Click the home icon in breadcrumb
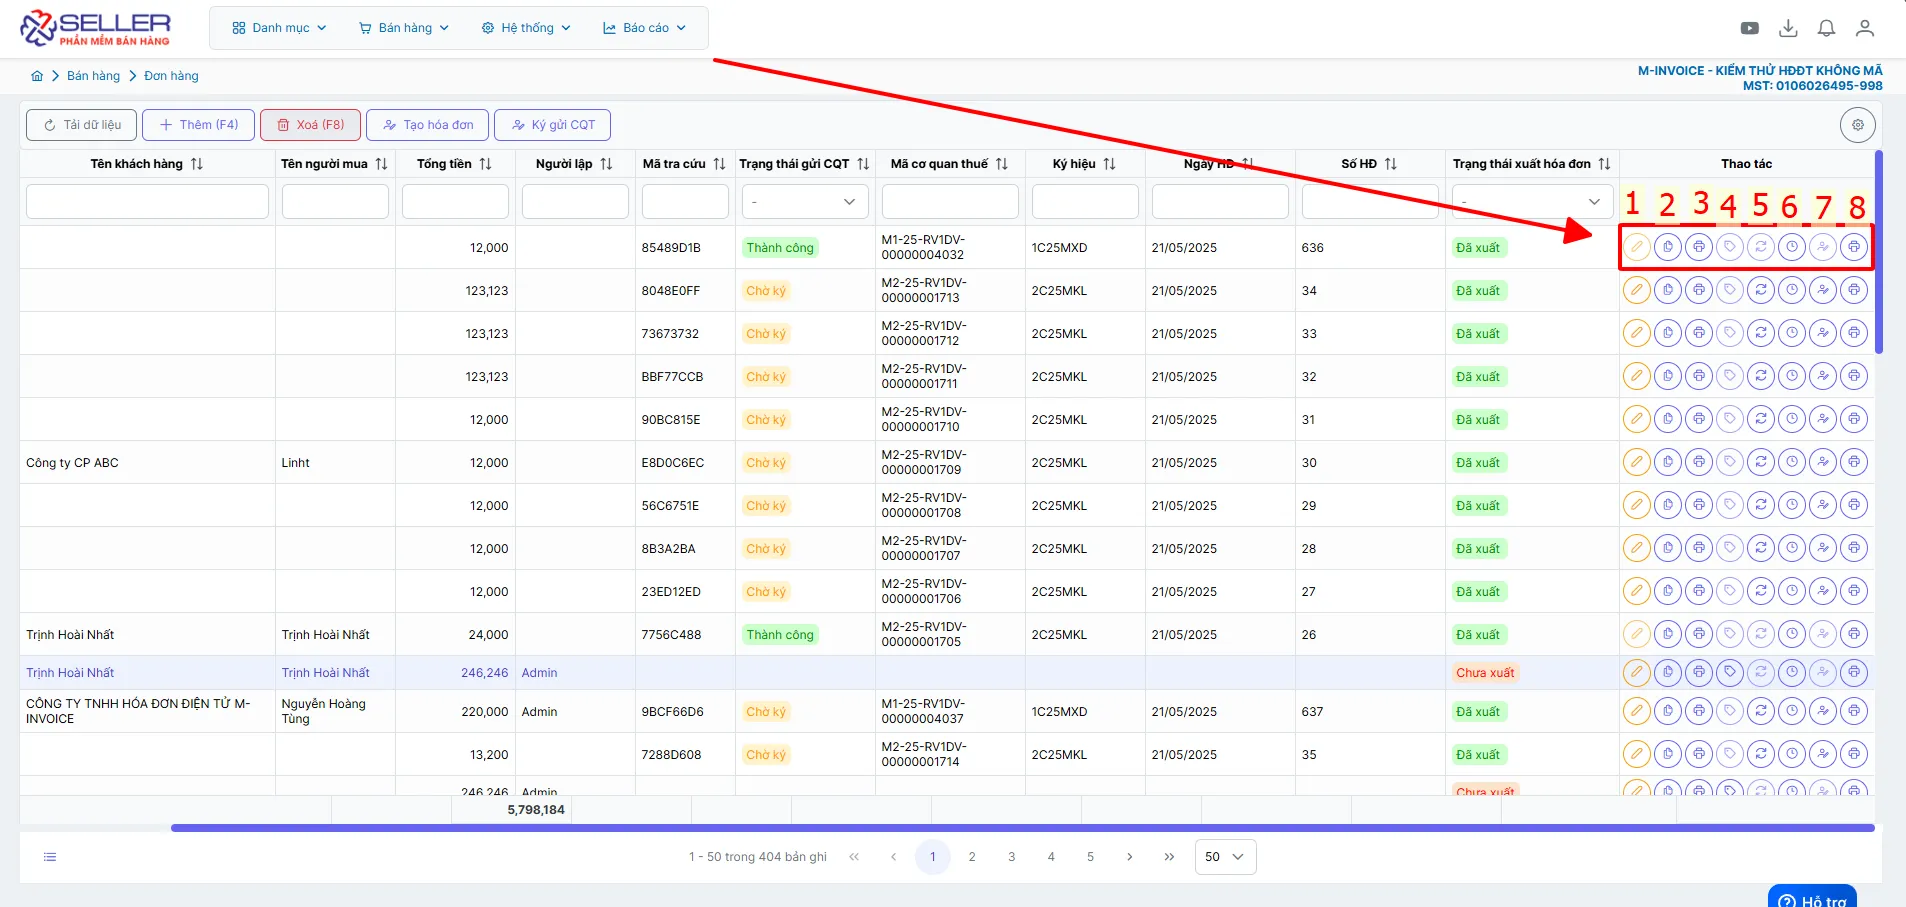Screen dimensions: 1906x907 [37, 76]
